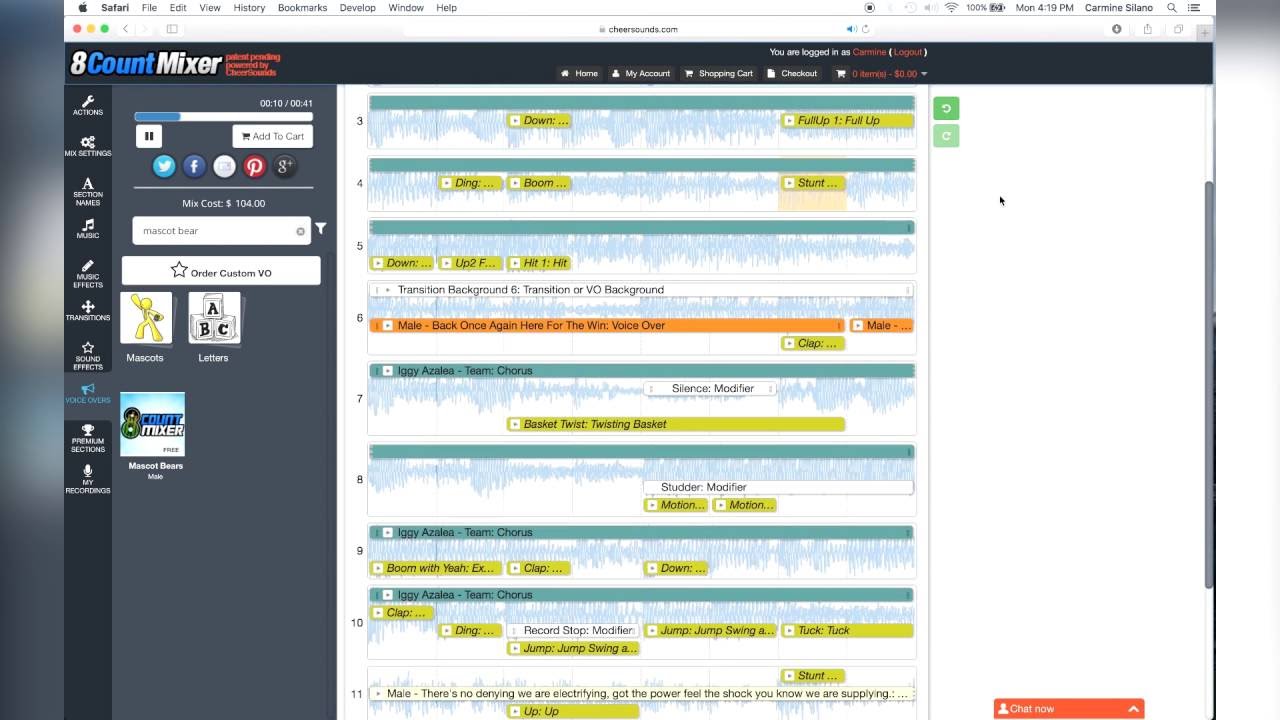Select the Silence: Modifier block
This screenshot has height=720, width=1280.
click(x=711, y=388)
